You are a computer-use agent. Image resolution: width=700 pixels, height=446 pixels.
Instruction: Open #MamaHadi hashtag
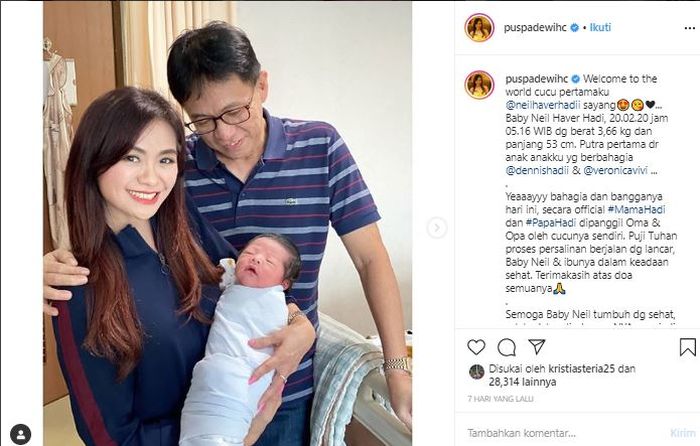point(636,209)
